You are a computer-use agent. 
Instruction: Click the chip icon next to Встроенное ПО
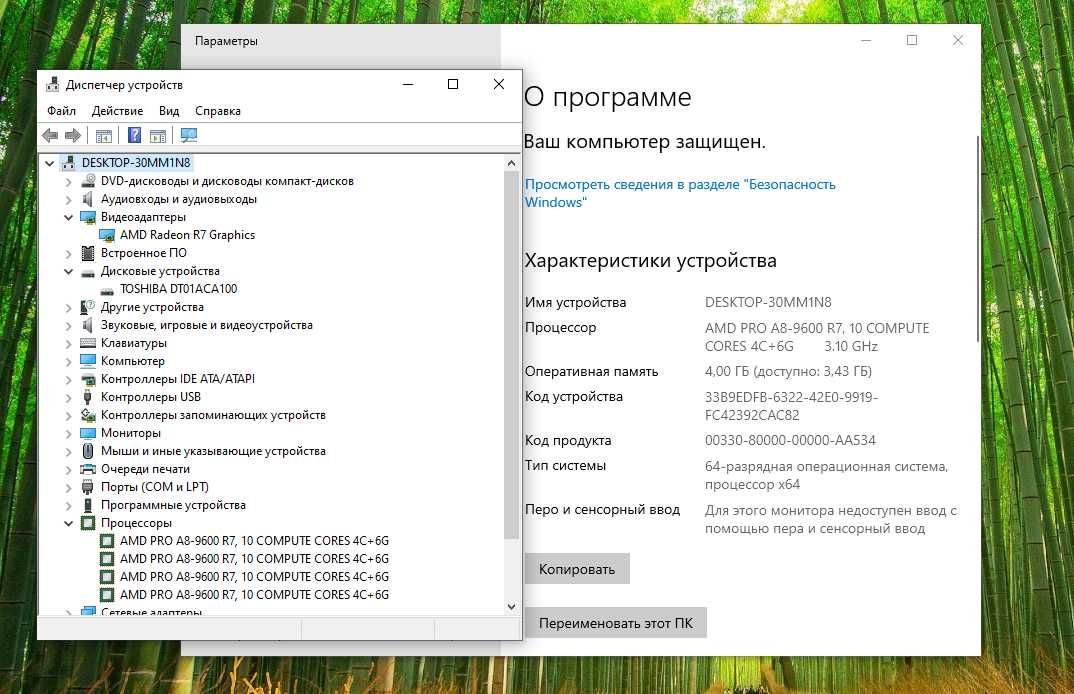coord(88,253)
